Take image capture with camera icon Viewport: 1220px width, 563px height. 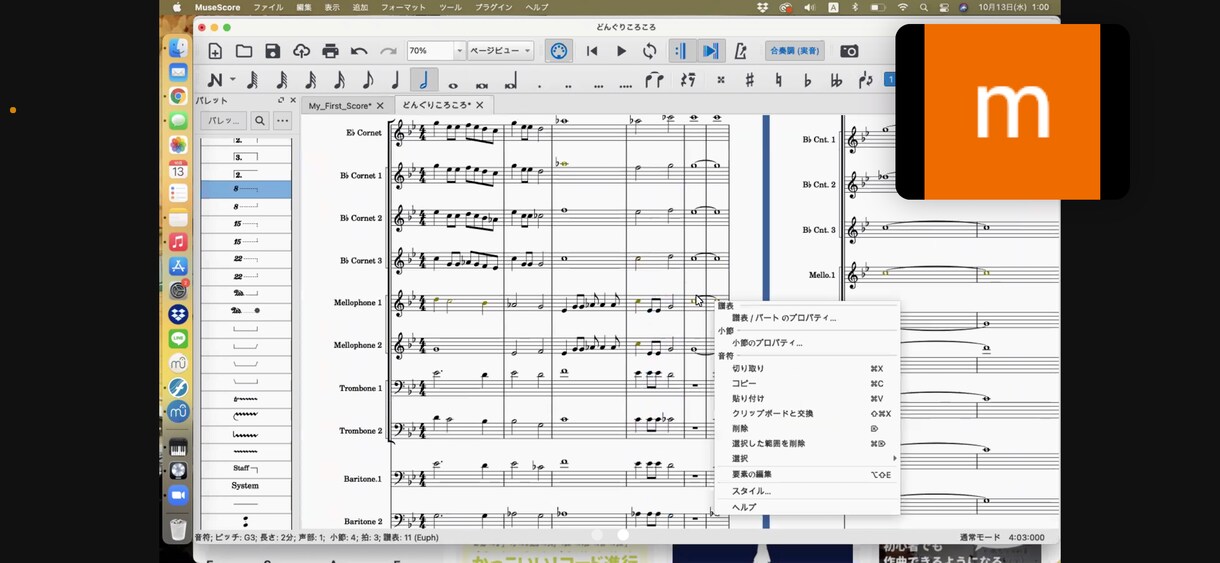849,51
